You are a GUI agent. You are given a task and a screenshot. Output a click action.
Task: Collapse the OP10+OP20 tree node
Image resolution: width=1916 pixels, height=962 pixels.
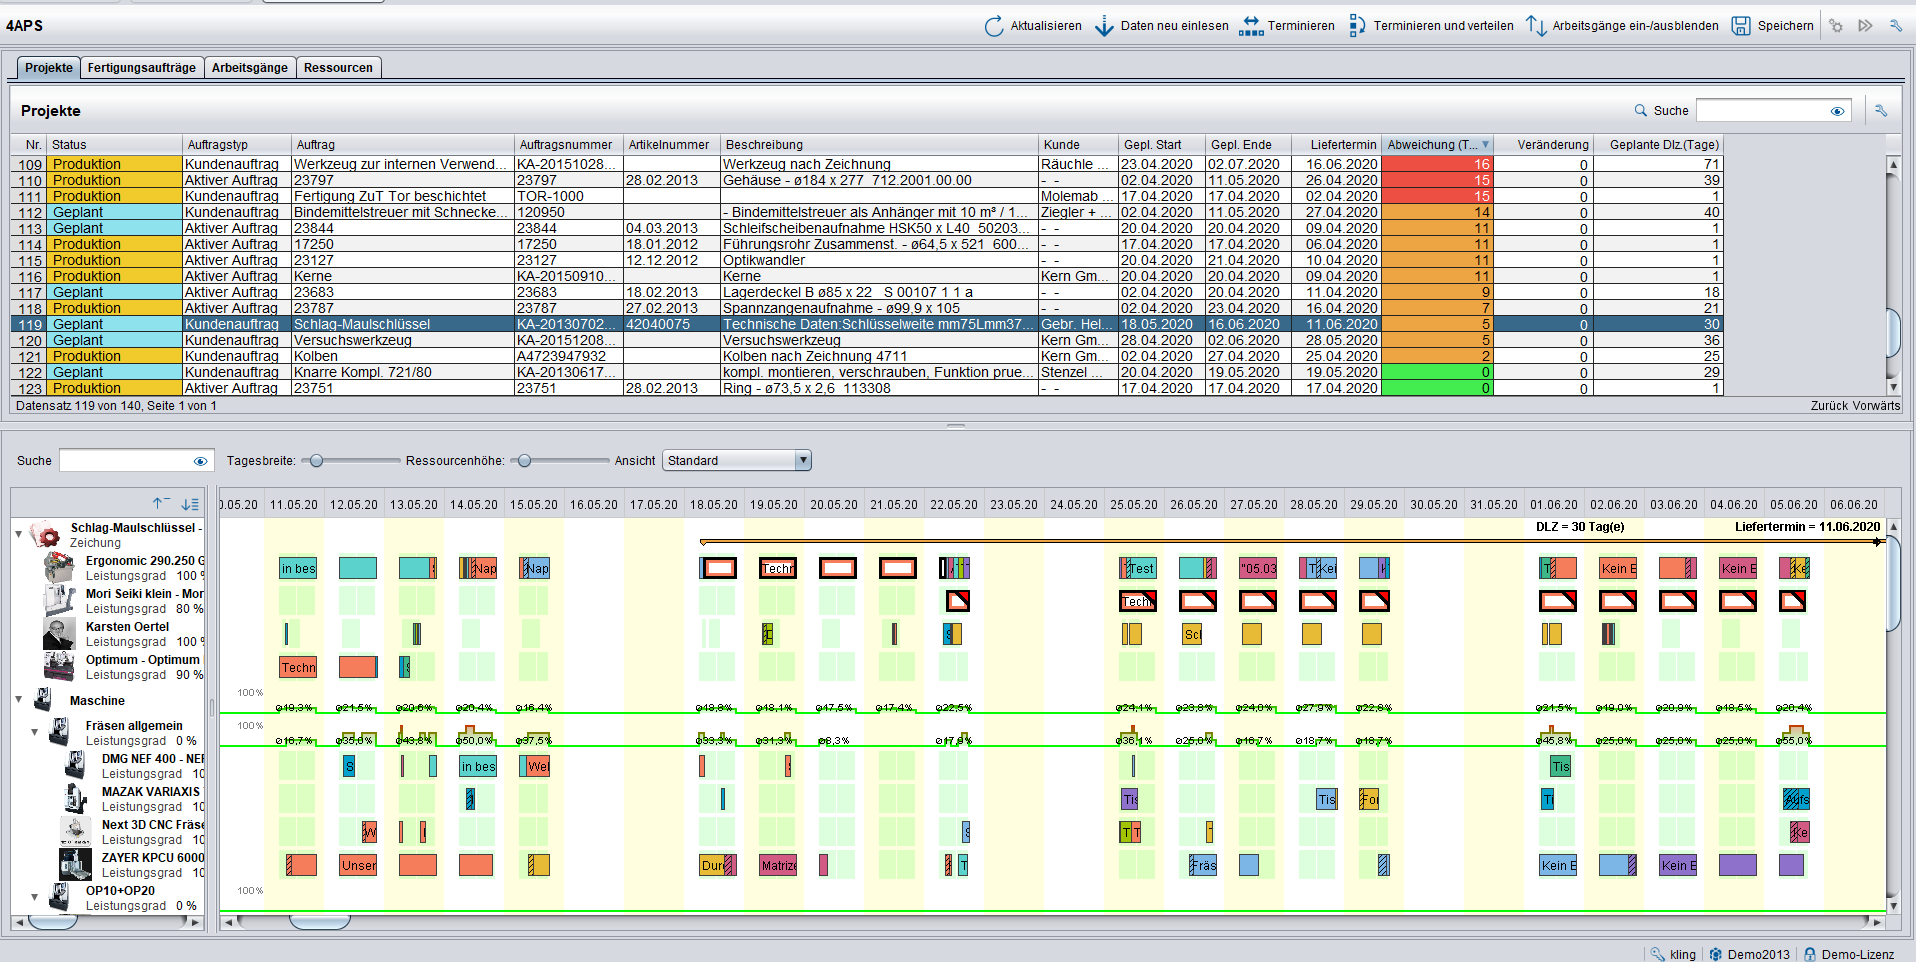pyautogui.click(x=35, y=897)
